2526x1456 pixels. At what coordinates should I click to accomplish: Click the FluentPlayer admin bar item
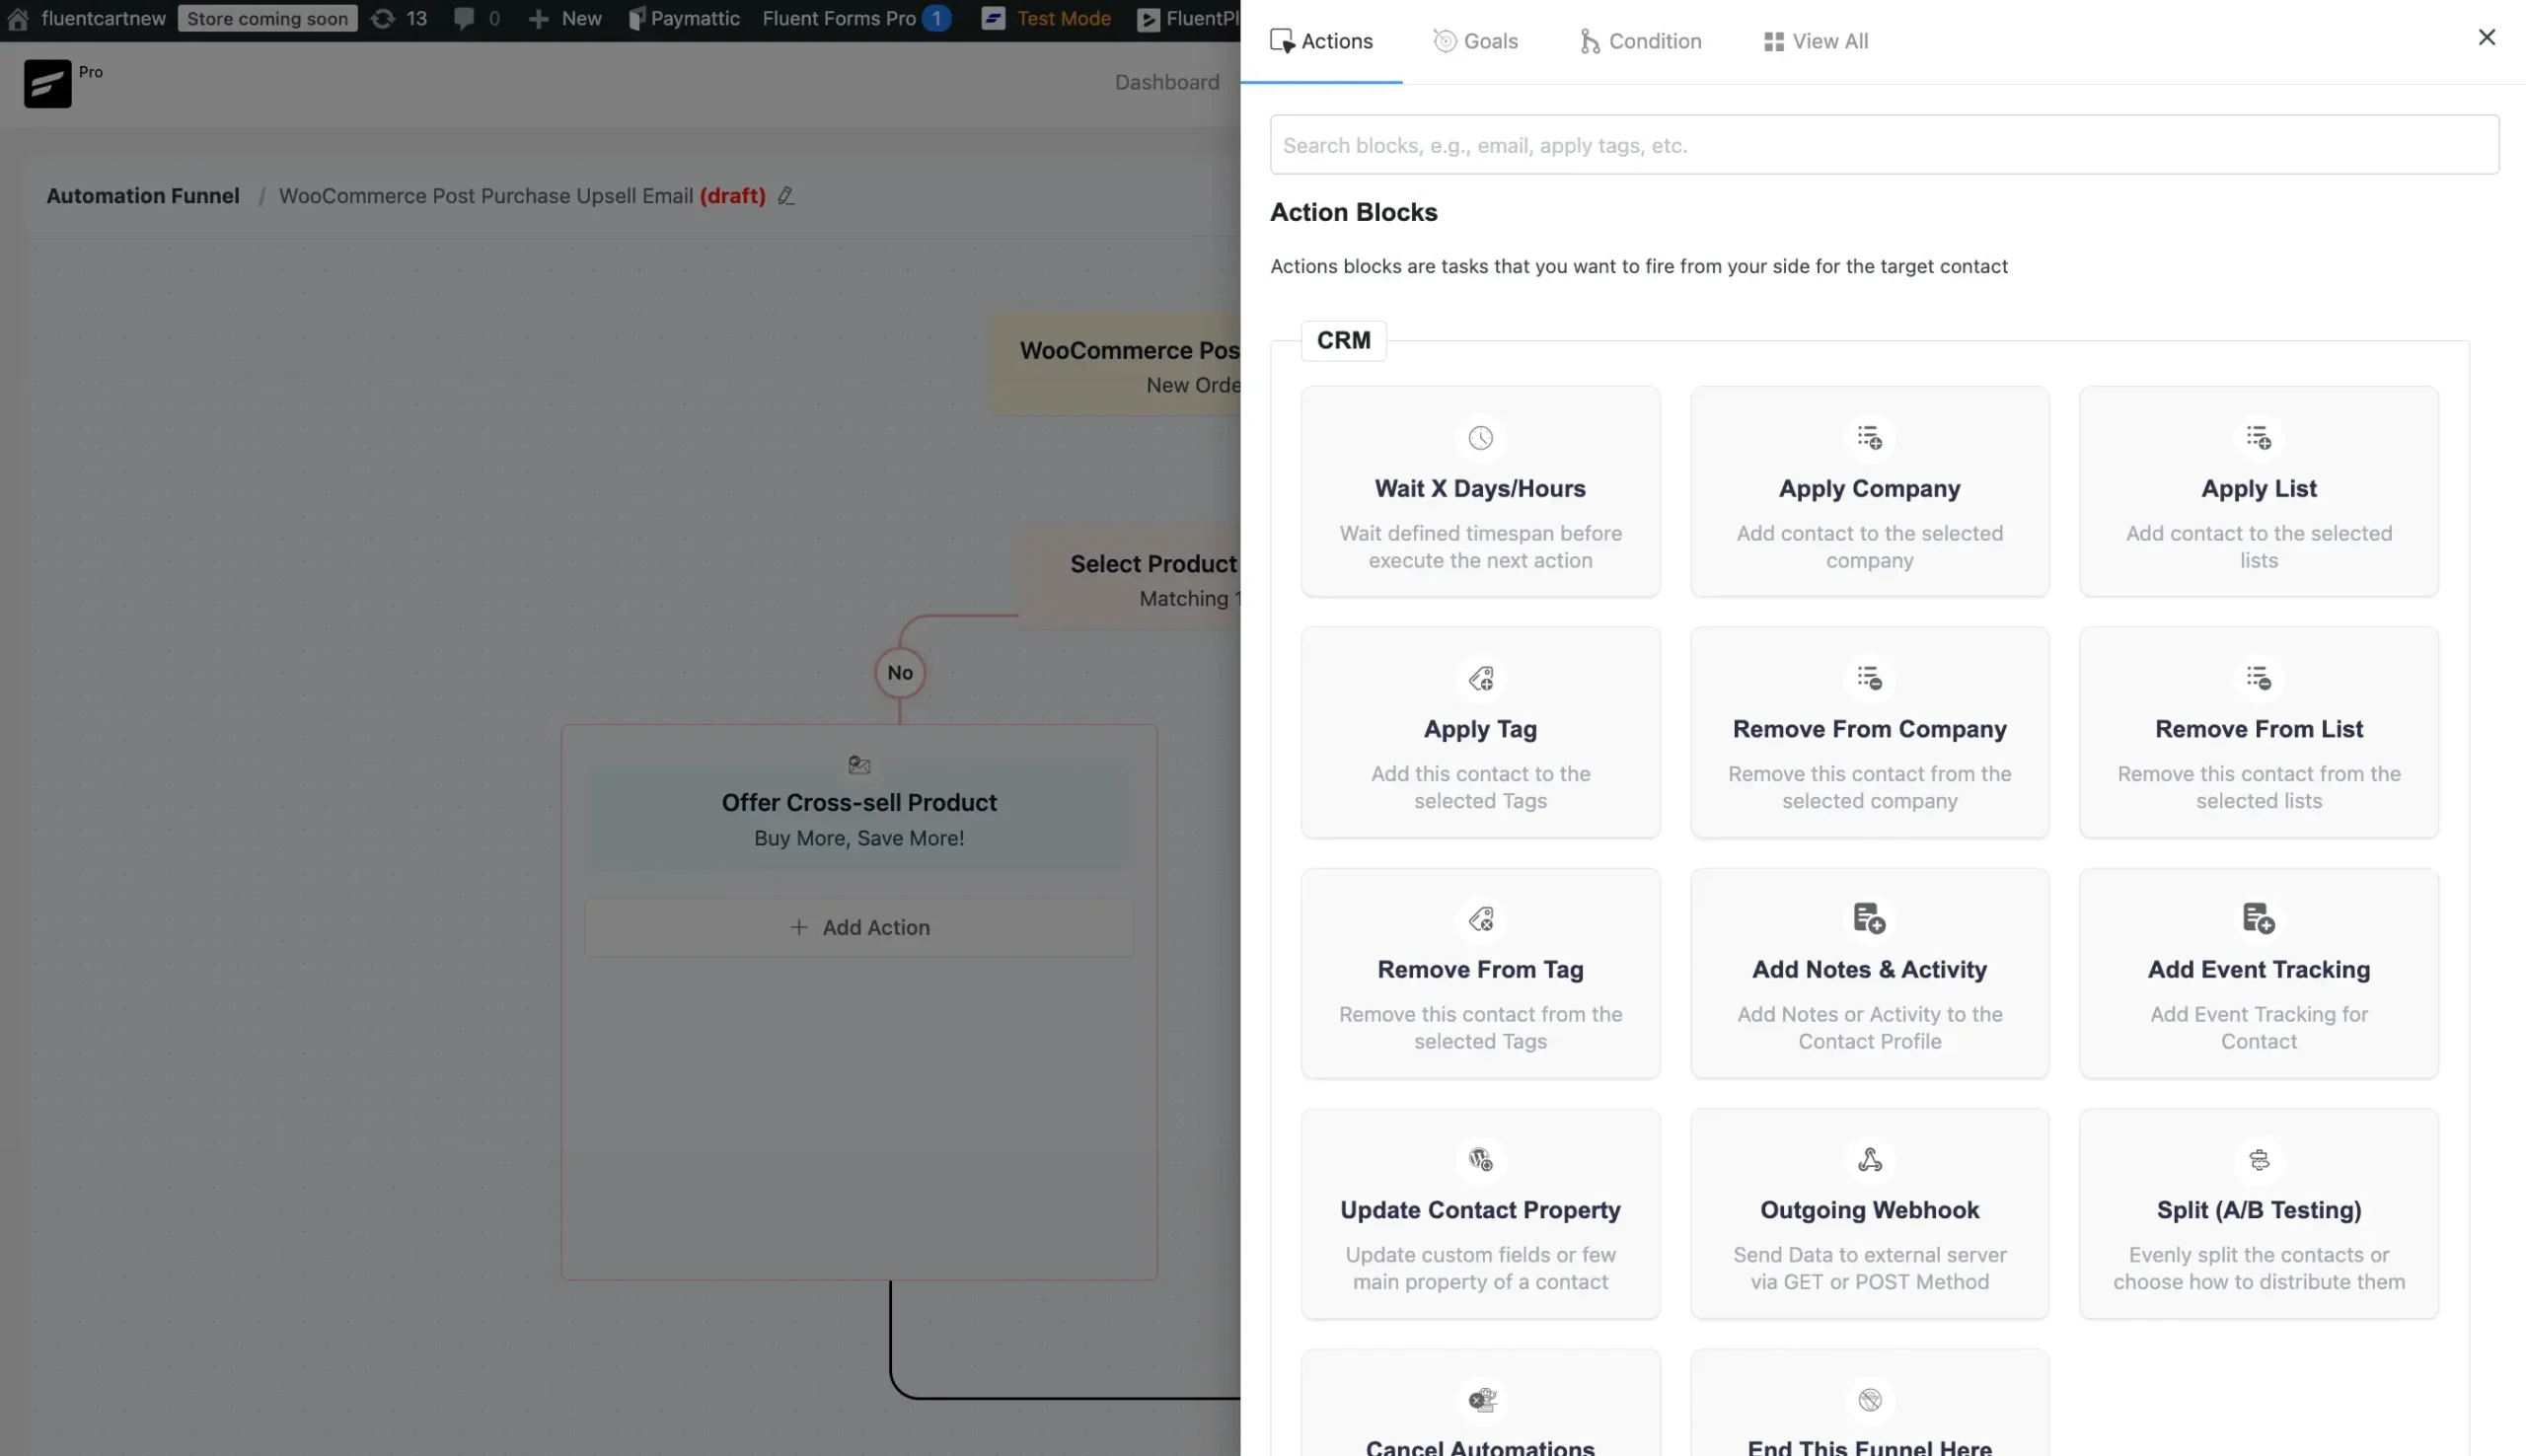click(x=1189, y=18)
